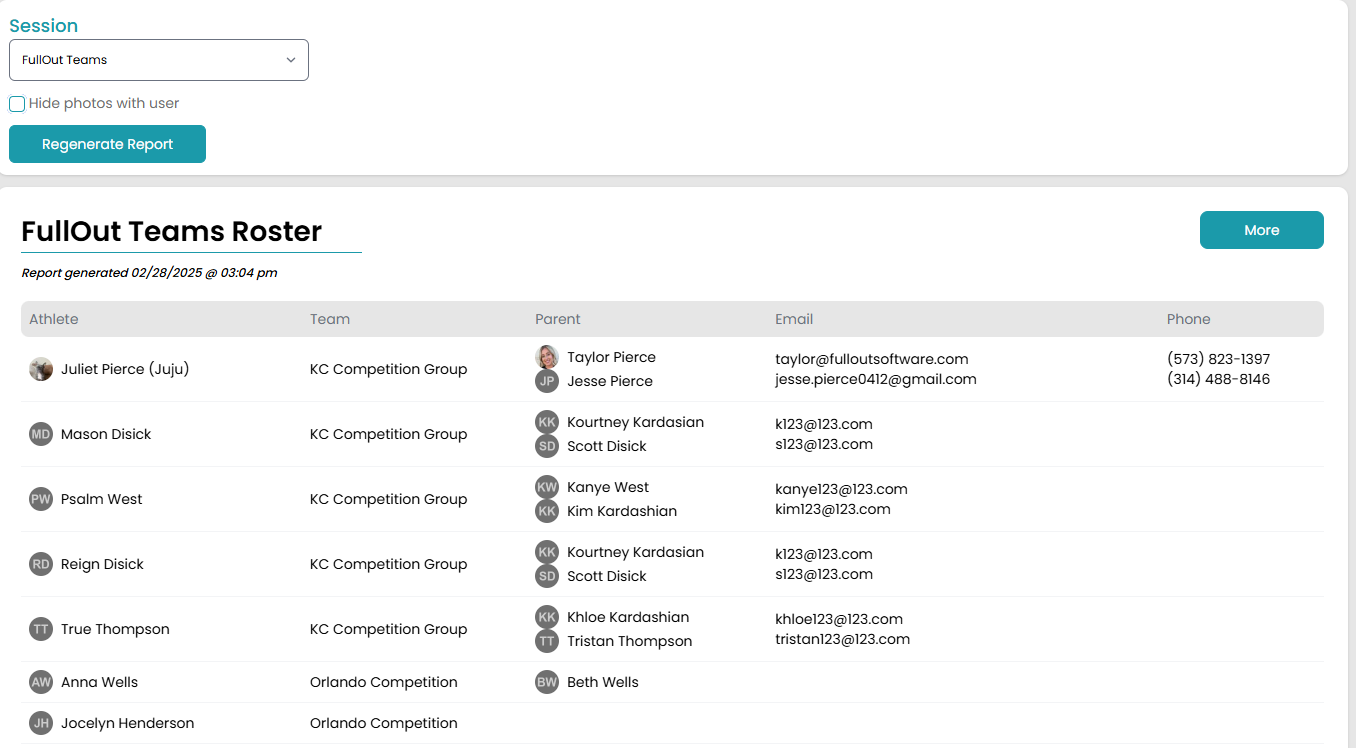Image resolution: width=1356 pixels, height=748 pixels.
Task: Click True Thompson athlete TT avatar
Action: 41,629
